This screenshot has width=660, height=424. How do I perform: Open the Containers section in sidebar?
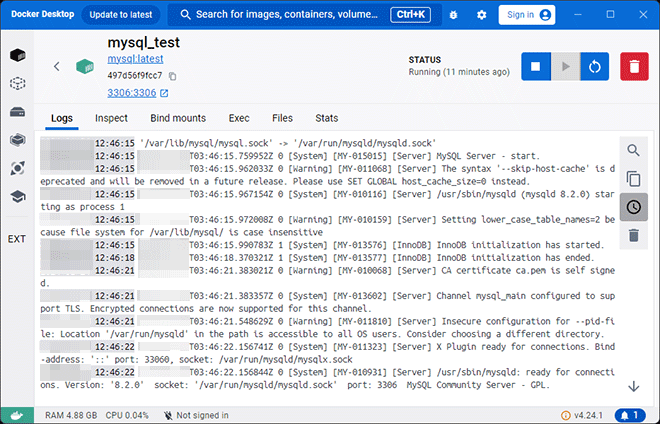point(17,55)
